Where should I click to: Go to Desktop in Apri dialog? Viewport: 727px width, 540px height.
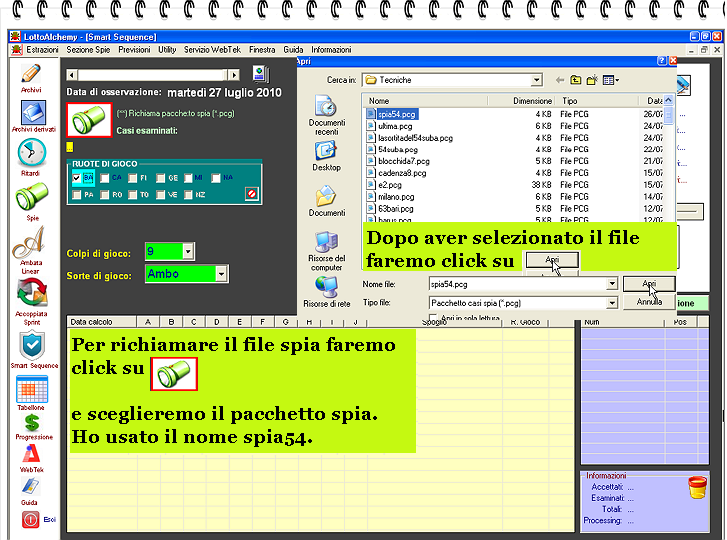326,156
